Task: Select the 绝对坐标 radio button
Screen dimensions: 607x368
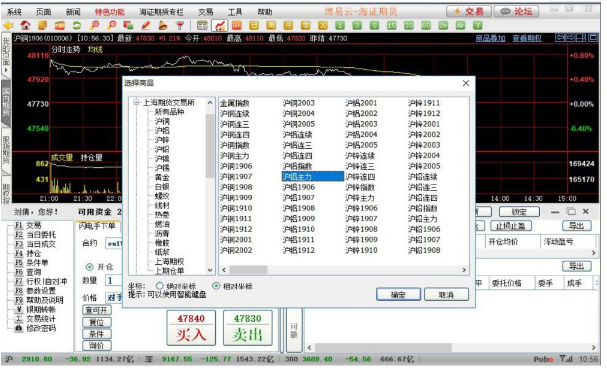Action: (x=159, y=286)
